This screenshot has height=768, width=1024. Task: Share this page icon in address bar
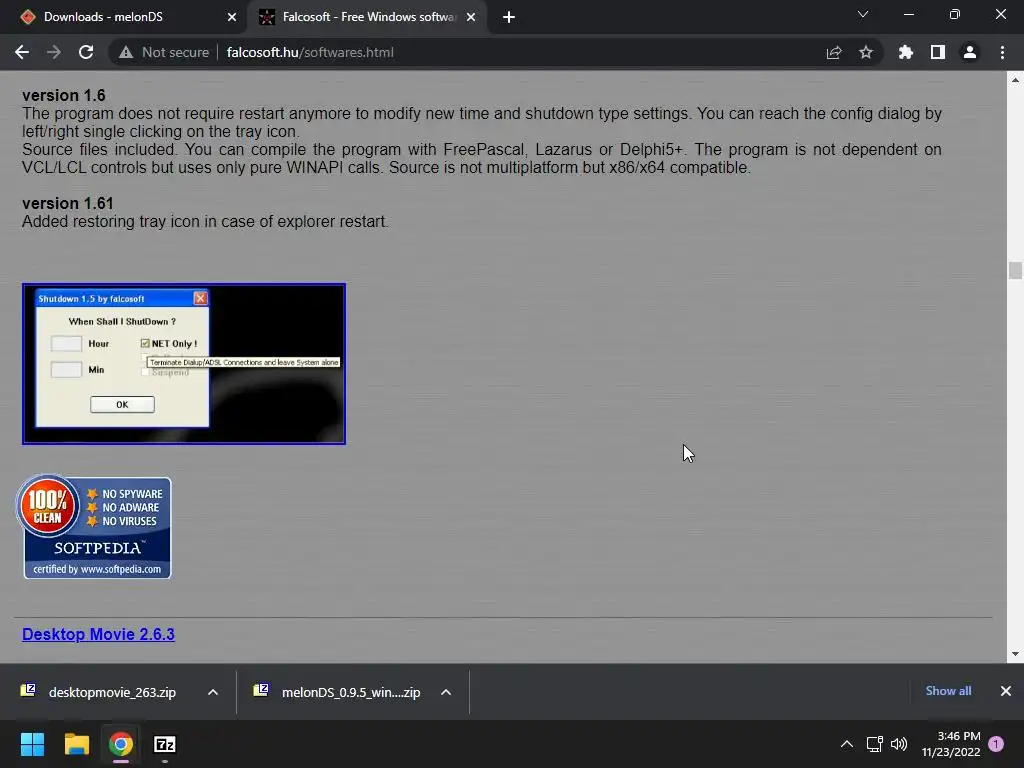tap(834, 52)
